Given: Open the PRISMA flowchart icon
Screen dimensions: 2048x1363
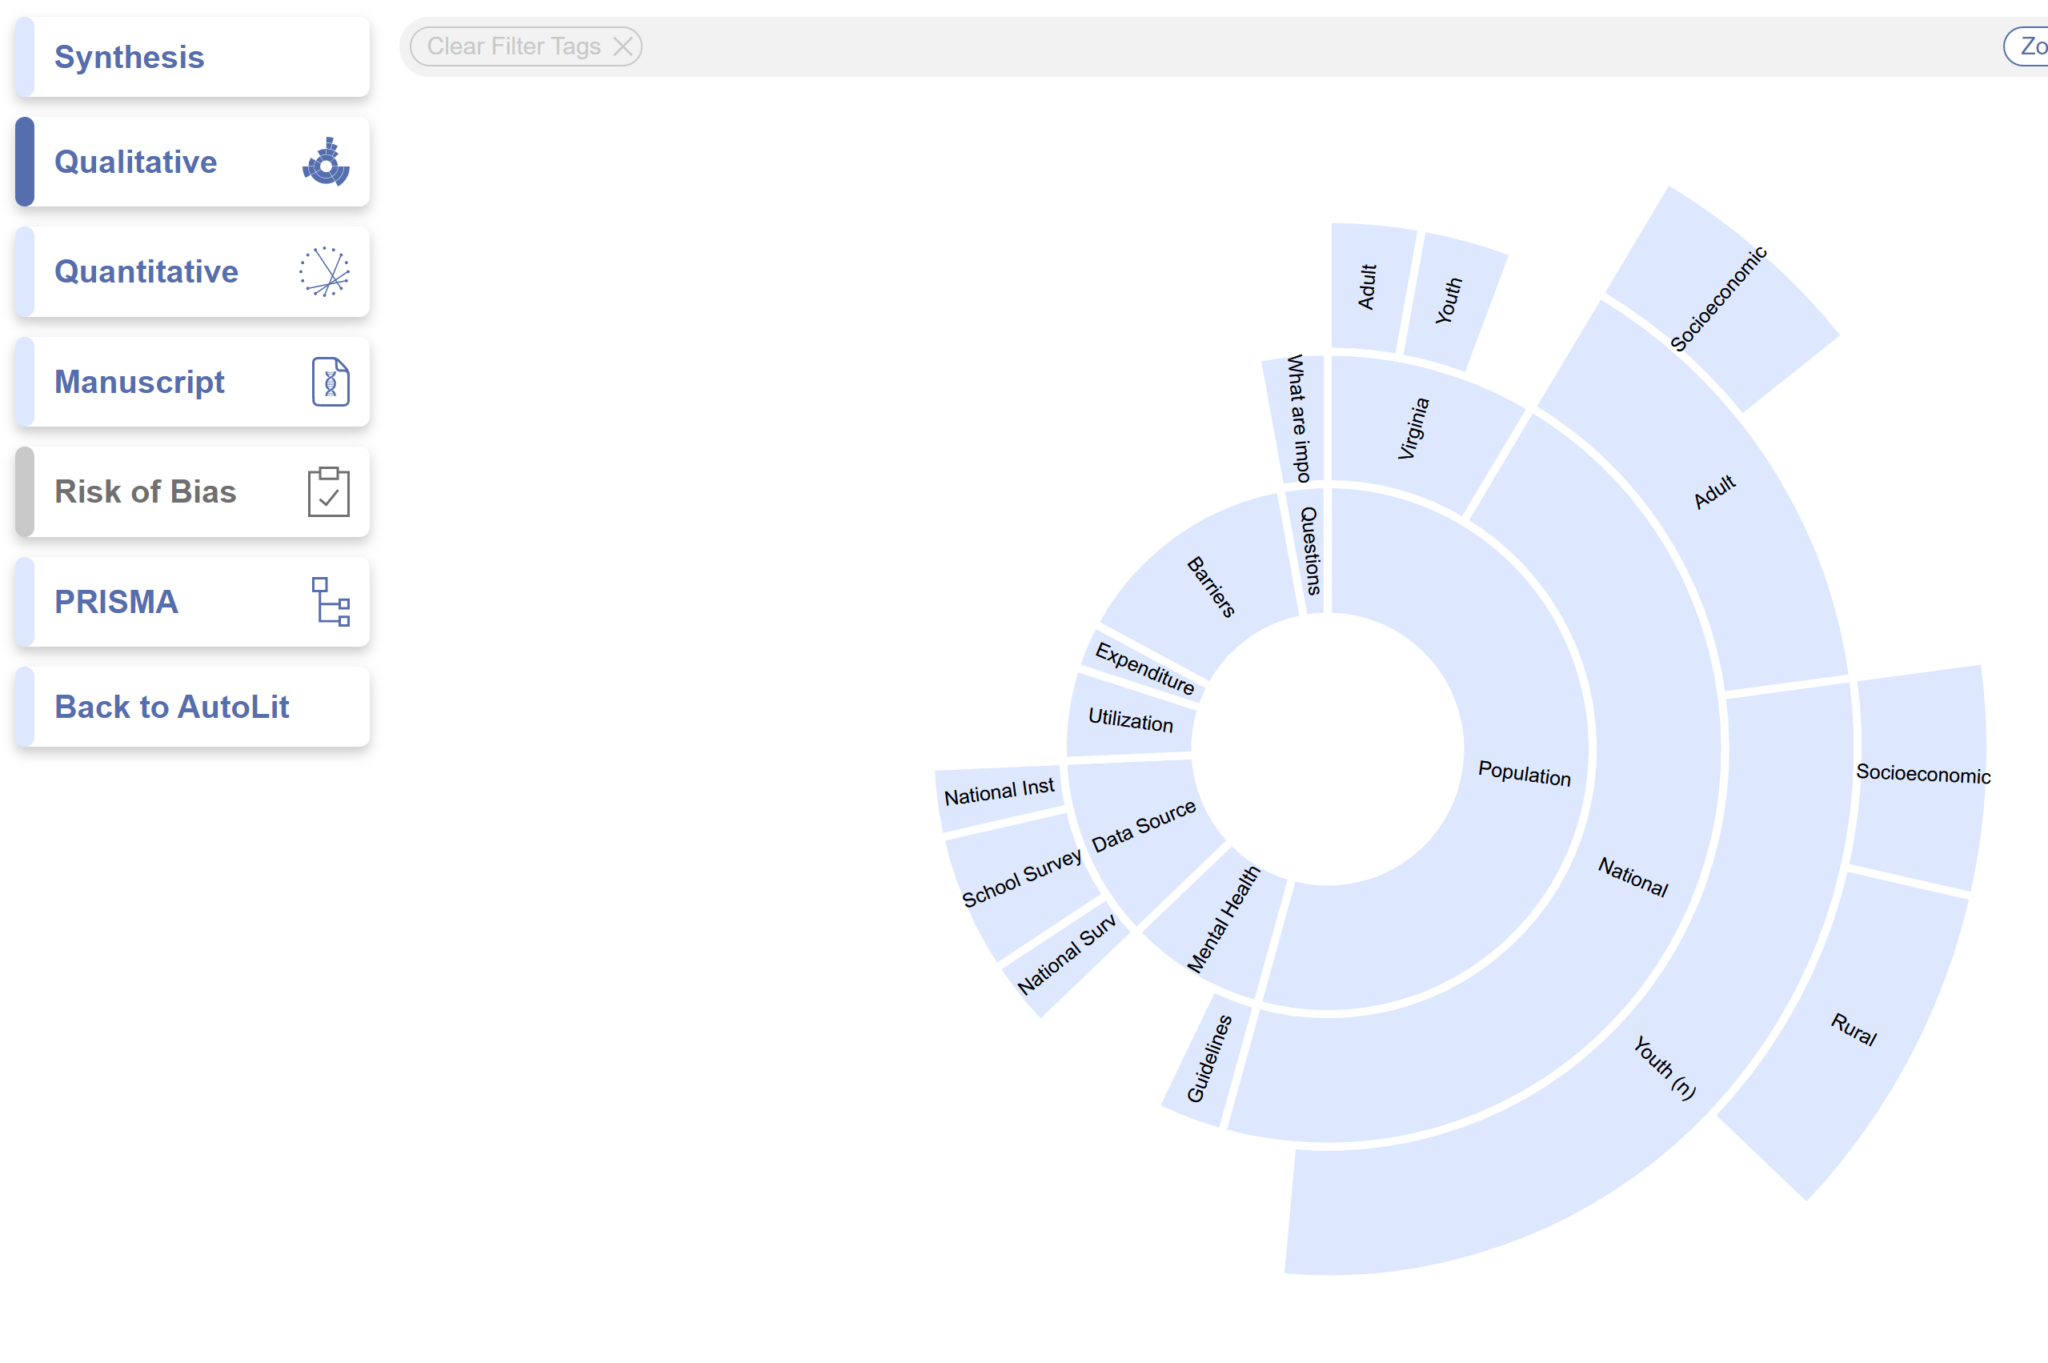Looking at the screenshot, I should 329,602.
